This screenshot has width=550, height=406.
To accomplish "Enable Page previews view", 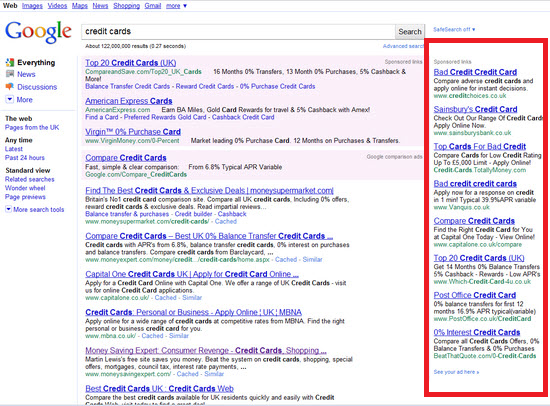I will [x=25, y=197].
